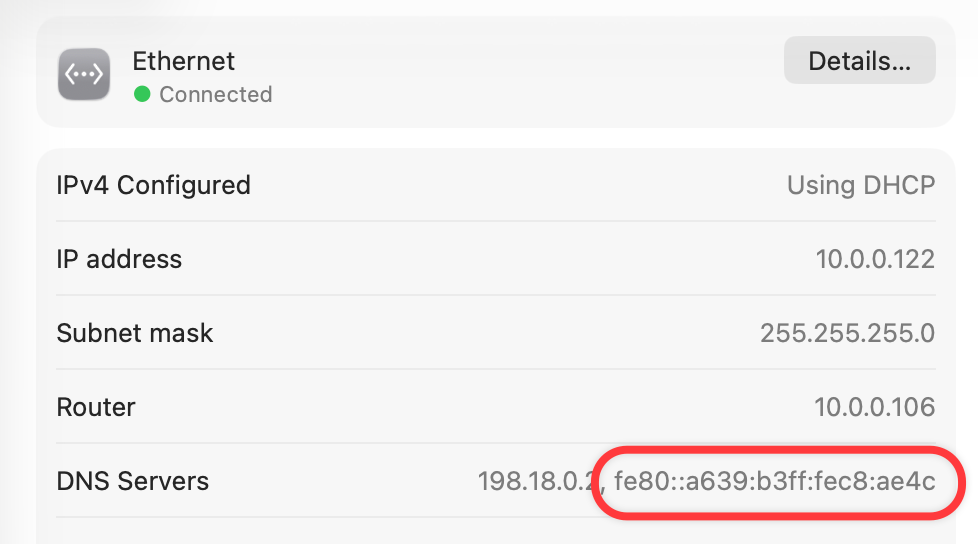Viewport: 978px width, 544px height.
Task: Click the IPv4 Configured row label
Action: pyautogui.click(x=153, y=185)
